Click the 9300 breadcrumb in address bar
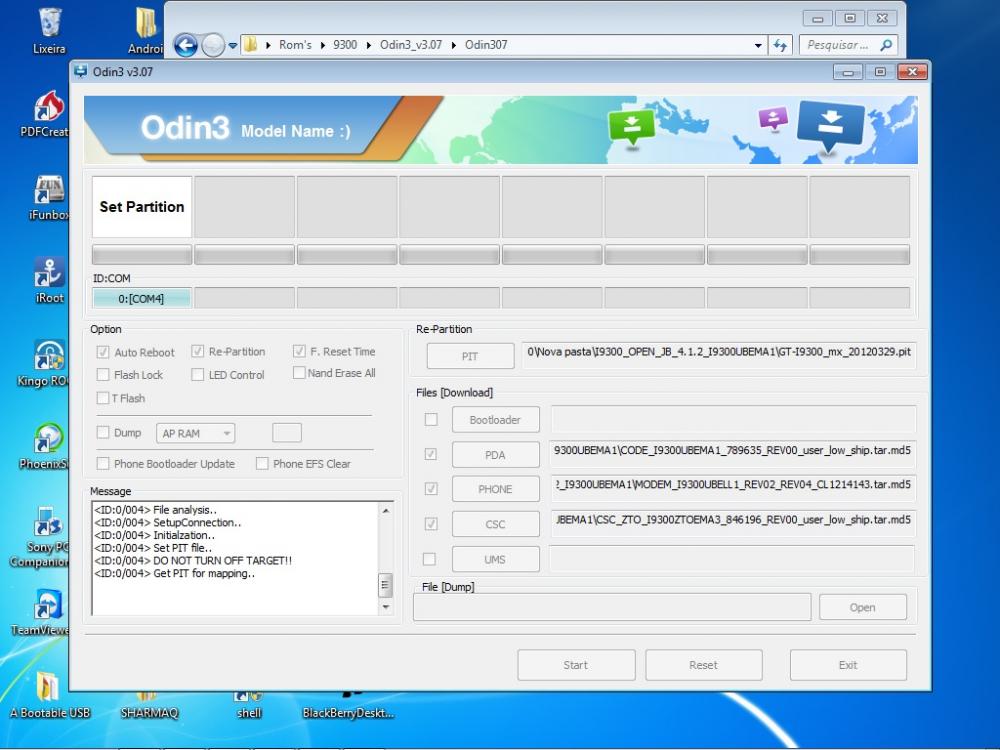This screenshot has height=750, width=1000. pyautogui.click(x=345, y=45)
